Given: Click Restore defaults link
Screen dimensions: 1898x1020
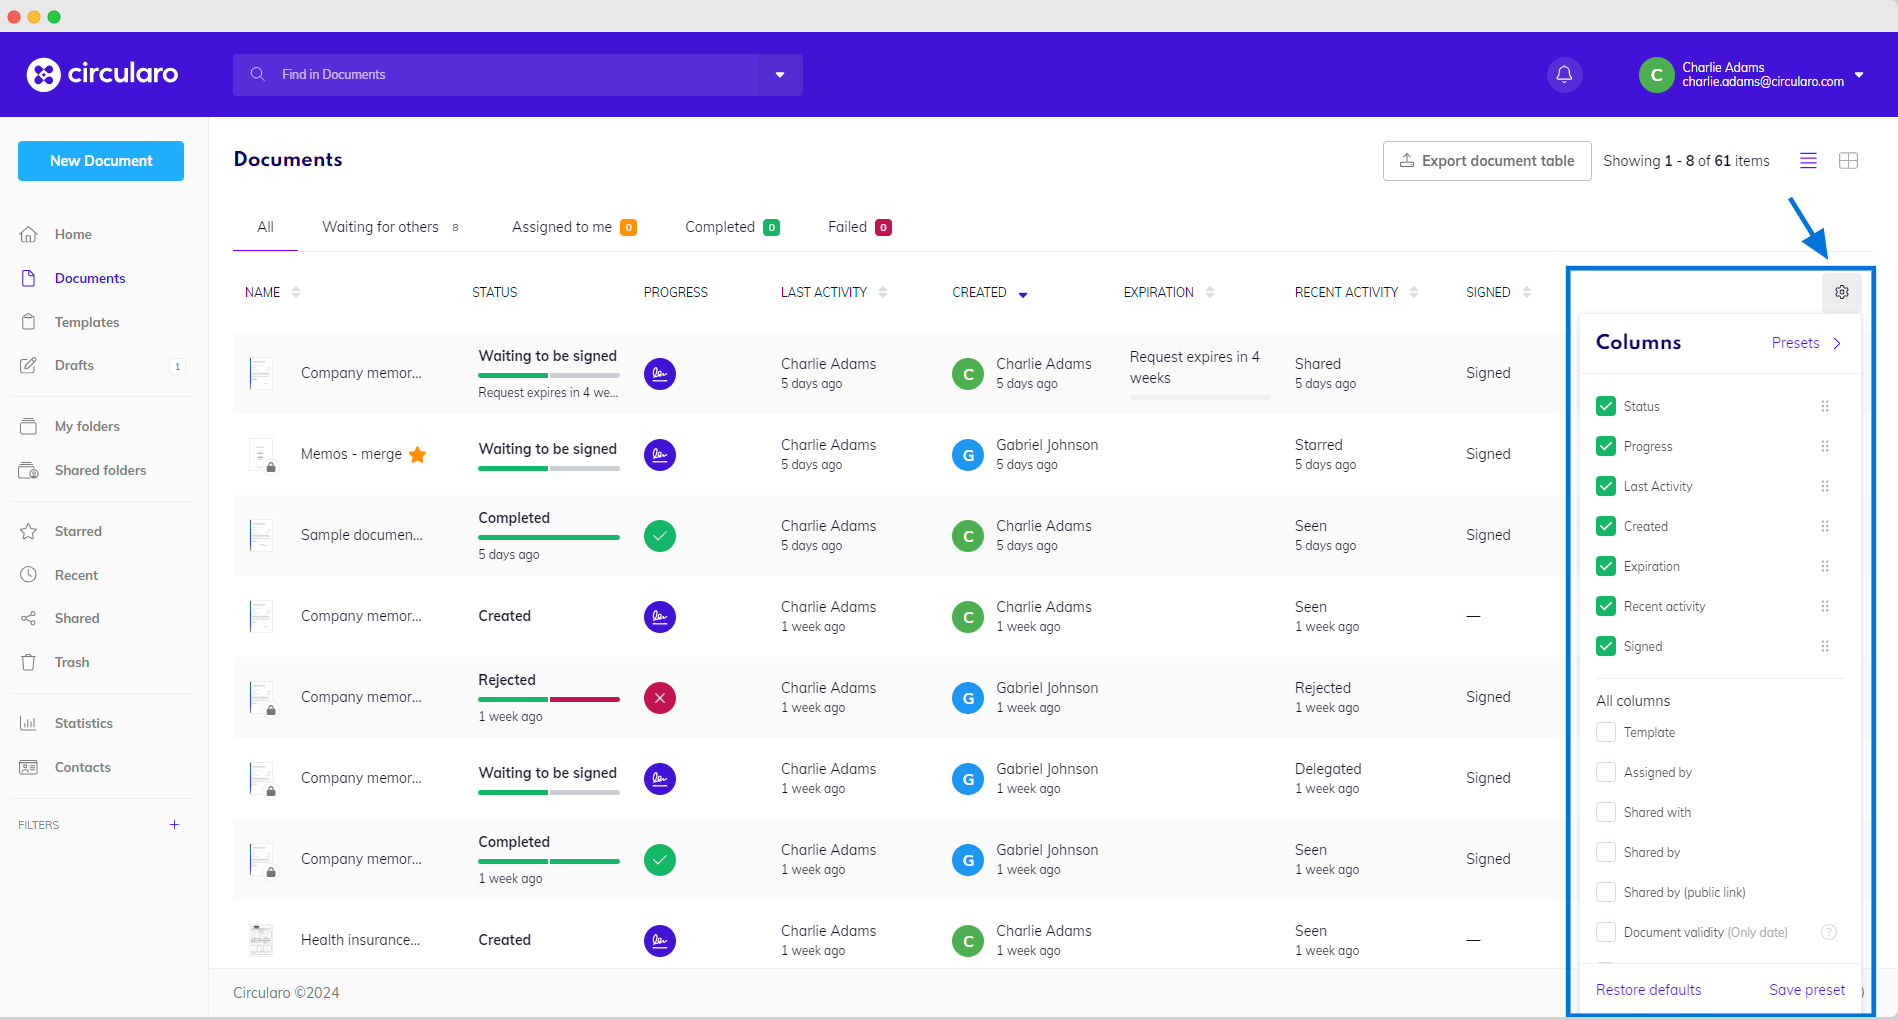Looking at the screenshot, I should pos(1648,990).
